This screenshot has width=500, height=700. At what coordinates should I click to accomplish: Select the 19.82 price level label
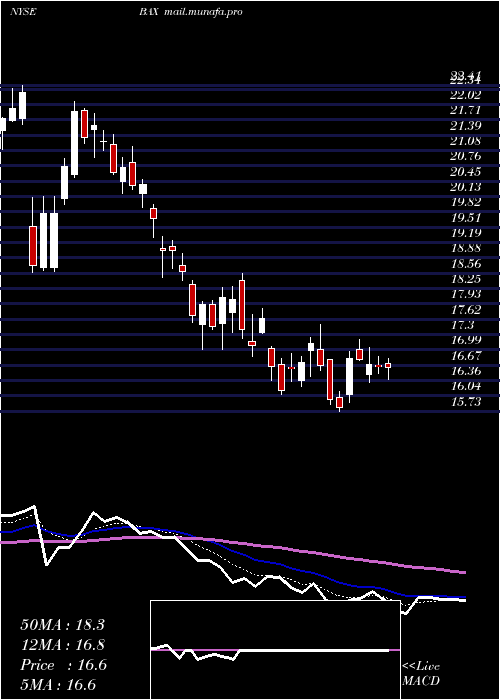point(465,202)
